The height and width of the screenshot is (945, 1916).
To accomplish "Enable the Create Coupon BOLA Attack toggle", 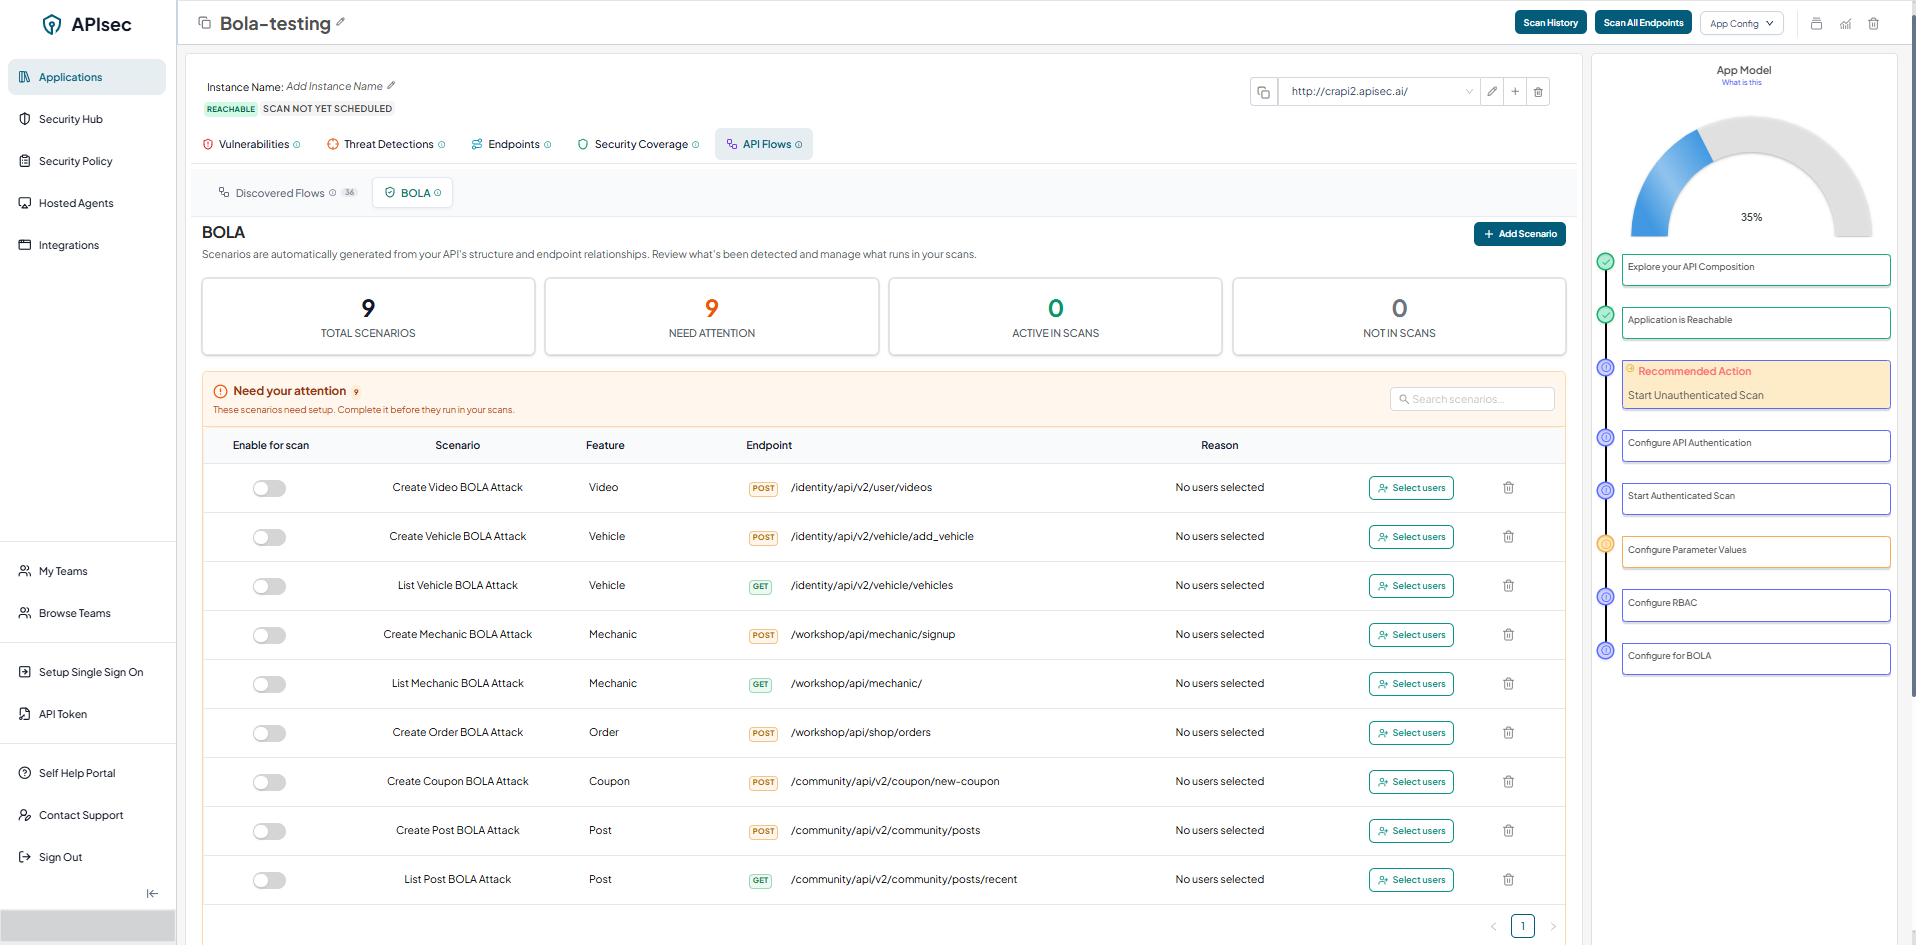I will point(269,782).
